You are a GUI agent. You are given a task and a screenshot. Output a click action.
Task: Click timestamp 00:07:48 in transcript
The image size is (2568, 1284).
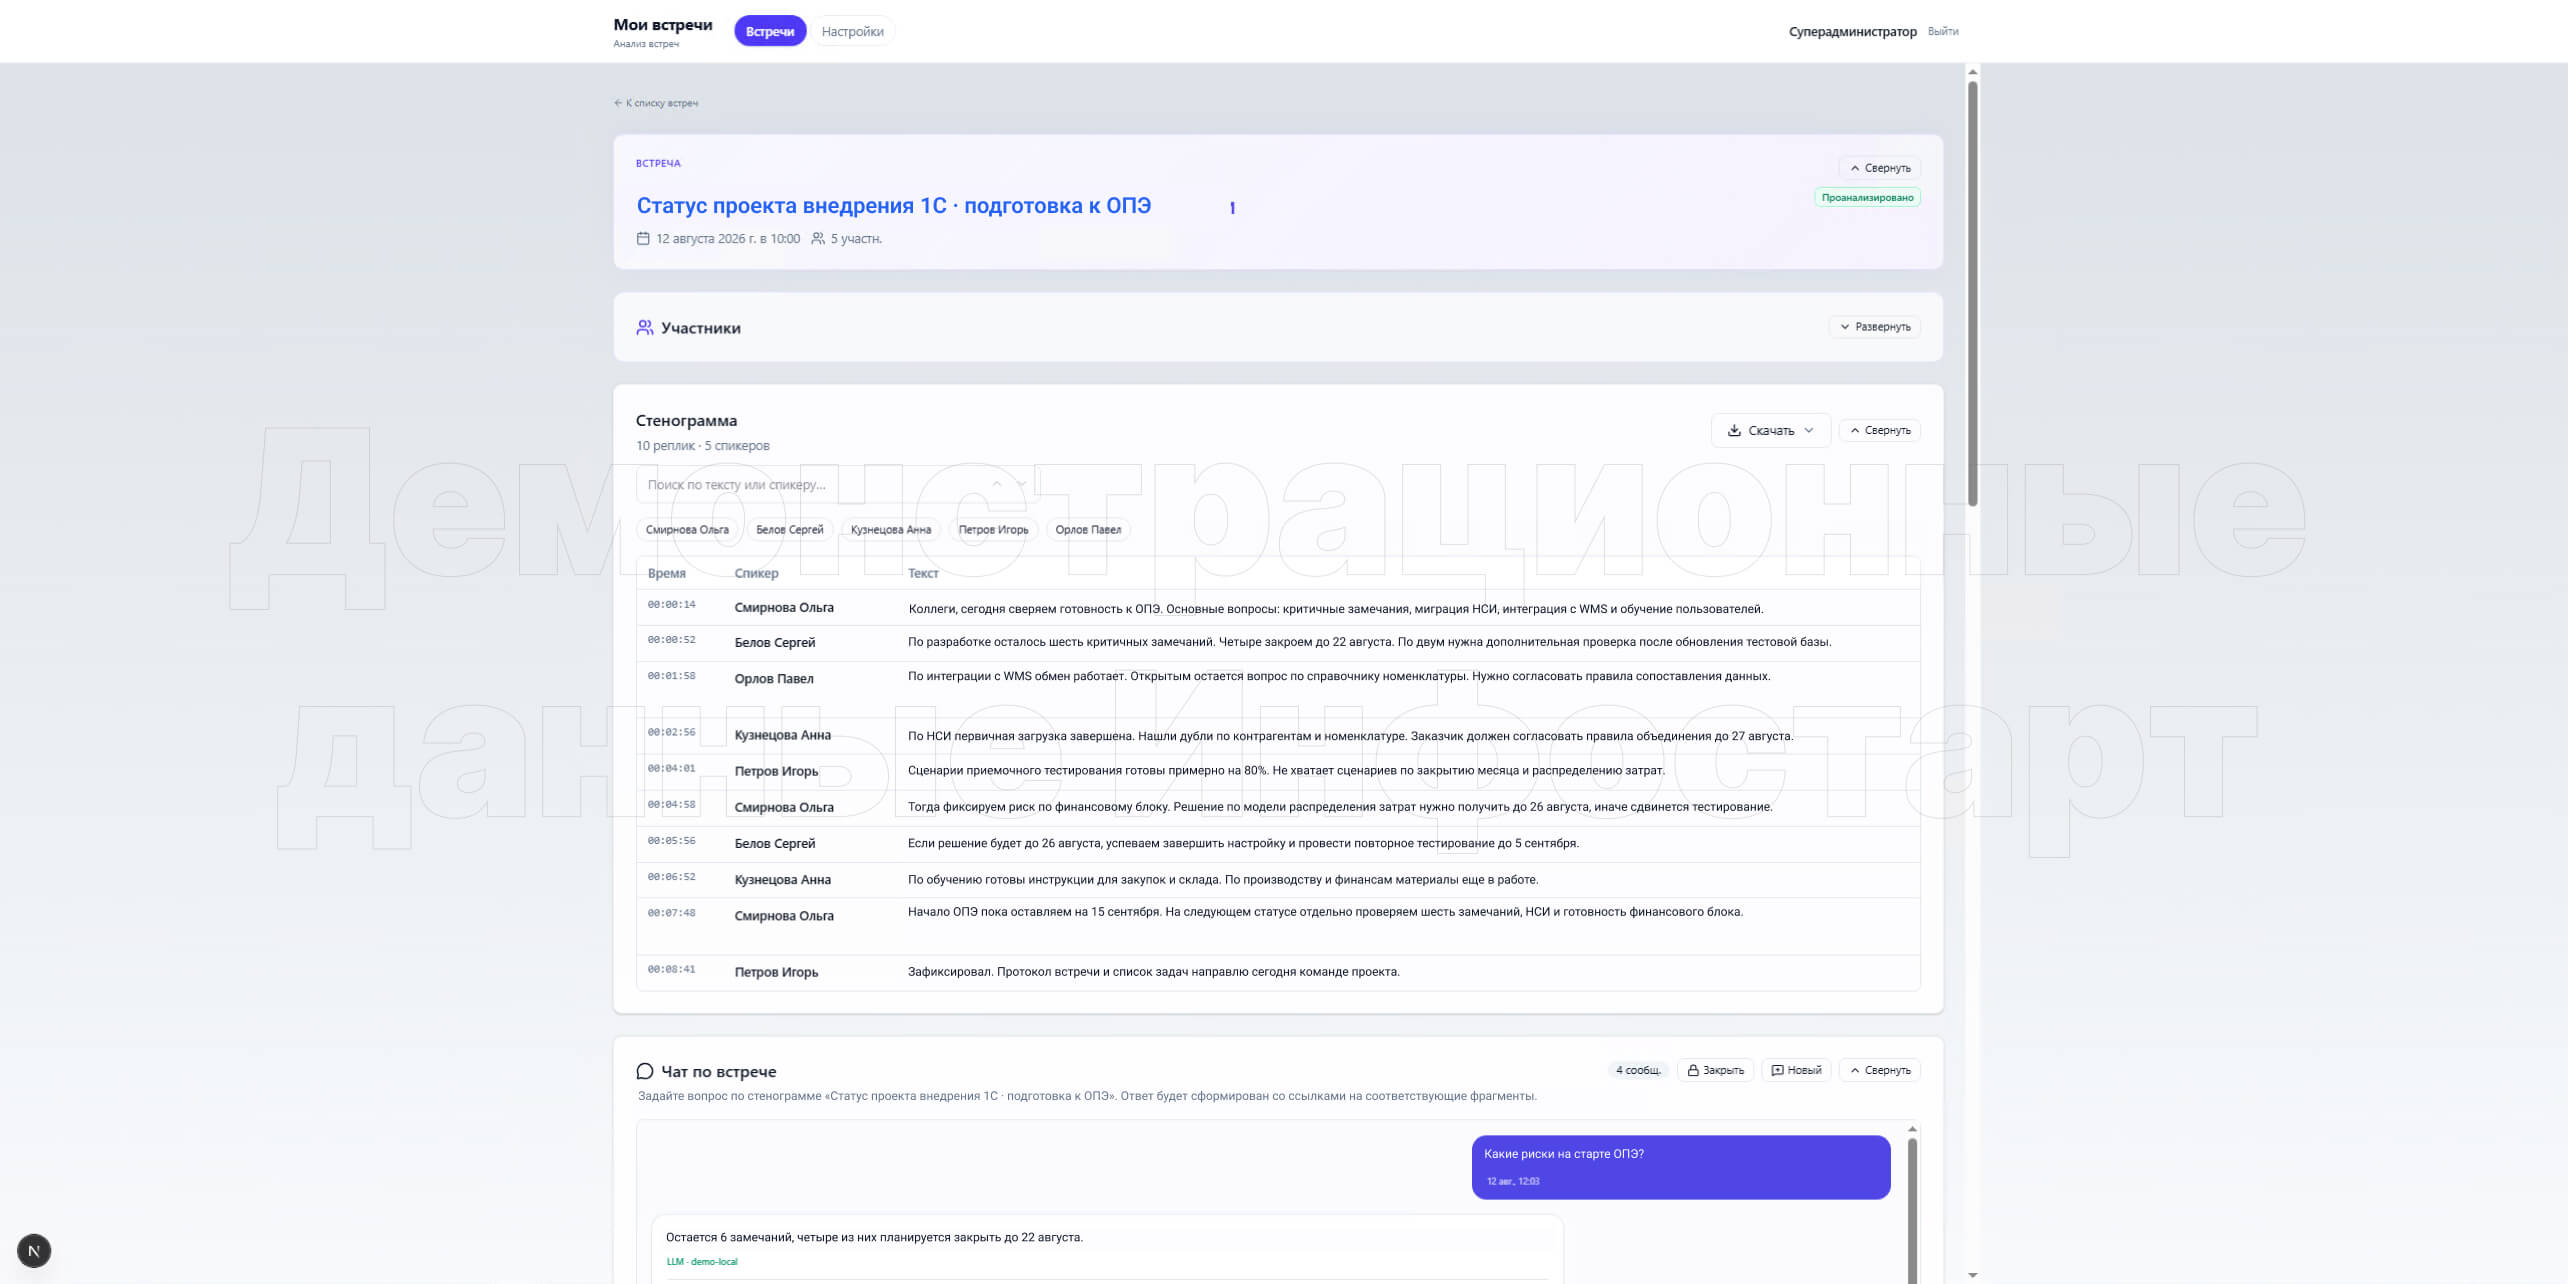[671, 913]
